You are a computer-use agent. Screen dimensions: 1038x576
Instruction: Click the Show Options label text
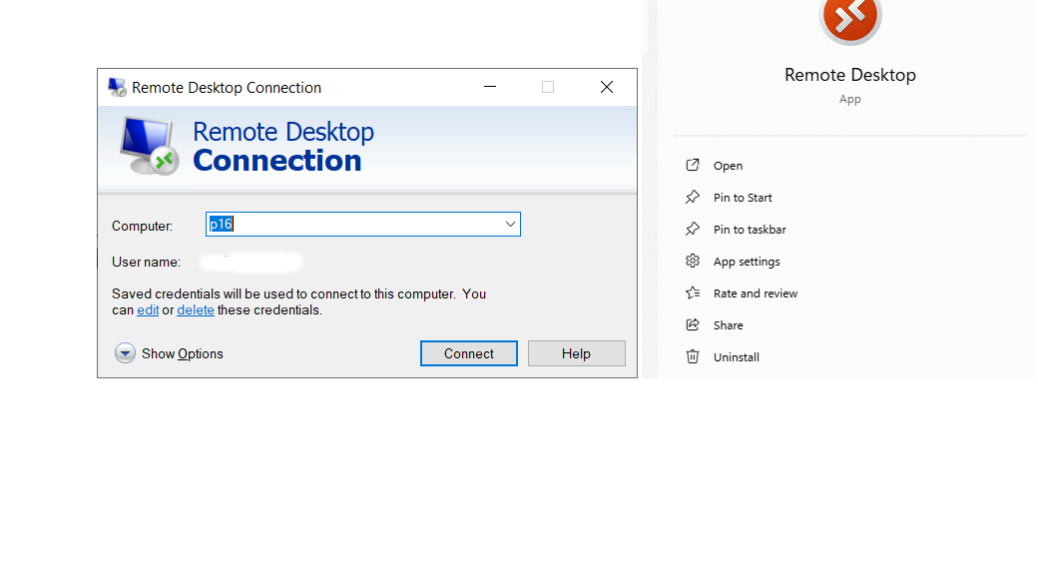click(x=182, y=354)
